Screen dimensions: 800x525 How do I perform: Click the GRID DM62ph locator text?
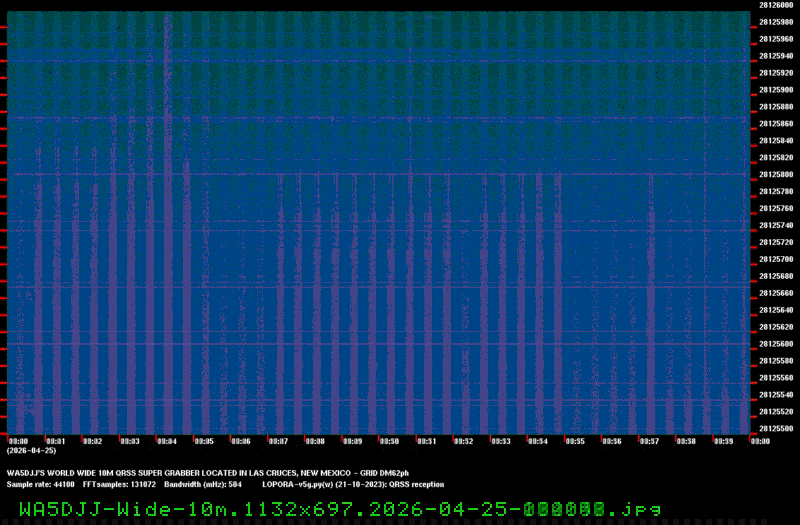(x=383, y=473)
